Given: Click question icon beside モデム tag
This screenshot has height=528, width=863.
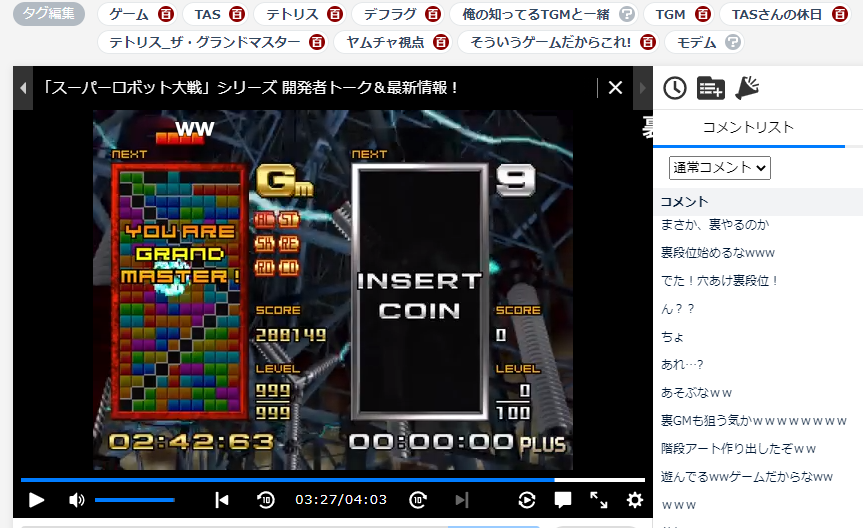Looking at the screenshot, I should pos(733,42).
